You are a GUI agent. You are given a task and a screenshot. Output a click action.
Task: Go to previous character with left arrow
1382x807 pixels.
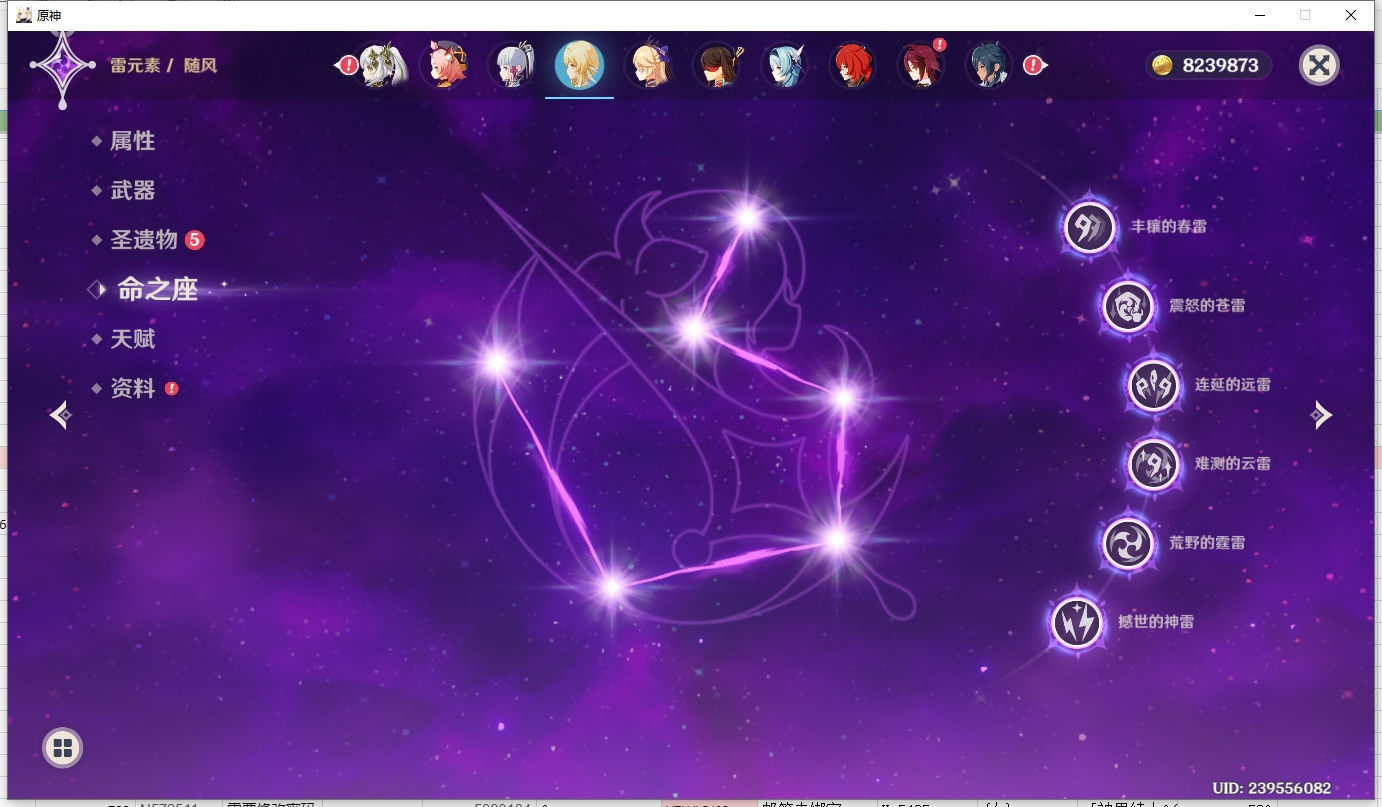click(x=60, y=414)
